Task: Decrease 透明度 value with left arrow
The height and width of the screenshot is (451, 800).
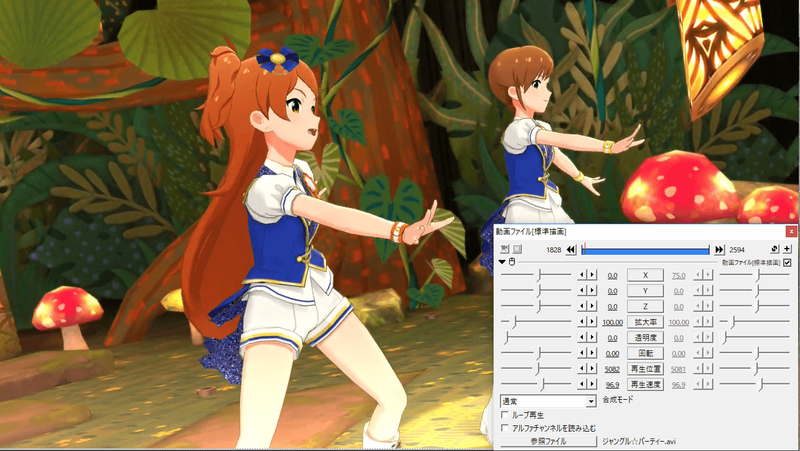Action: (581, 337)
